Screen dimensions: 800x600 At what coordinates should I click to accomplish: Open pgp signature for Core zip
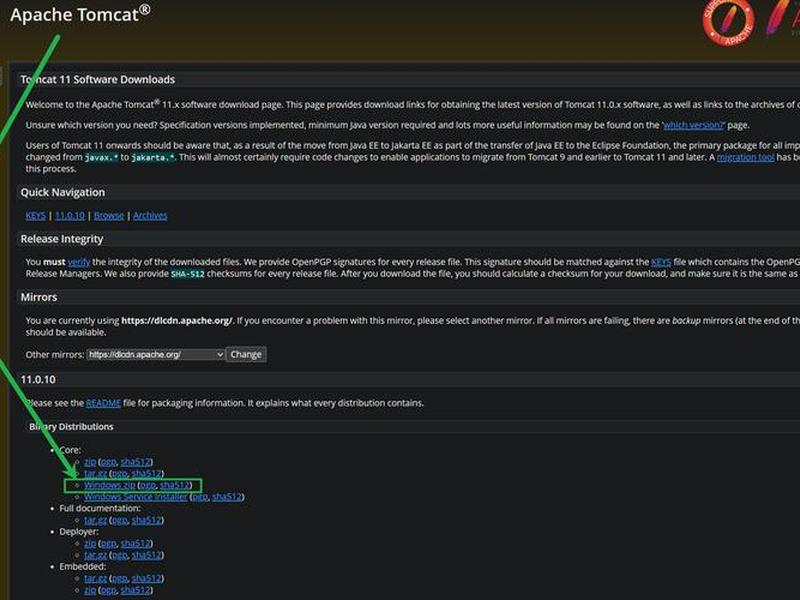[108, 462]
